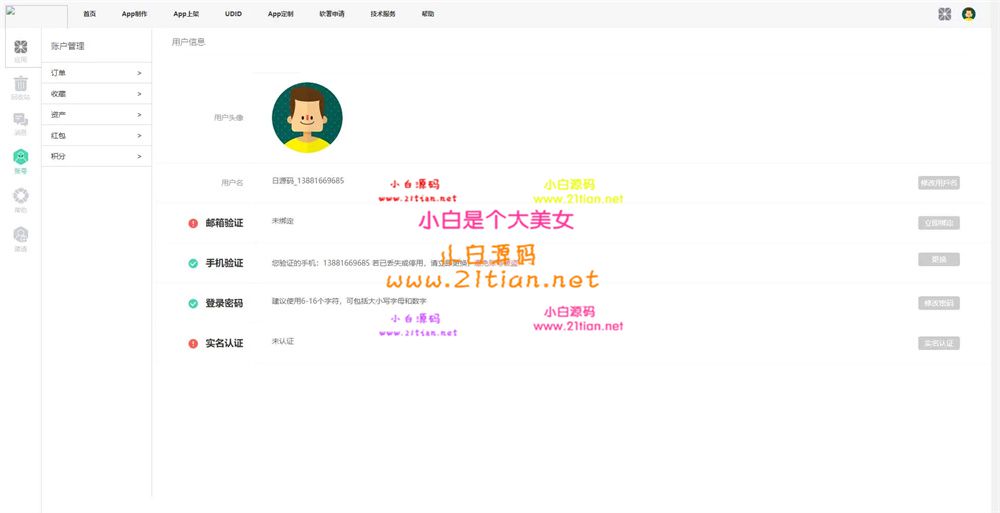This screenshot has height=513, width=1000.
Task: Open the App制作 menu item
Action: (134, 14)
